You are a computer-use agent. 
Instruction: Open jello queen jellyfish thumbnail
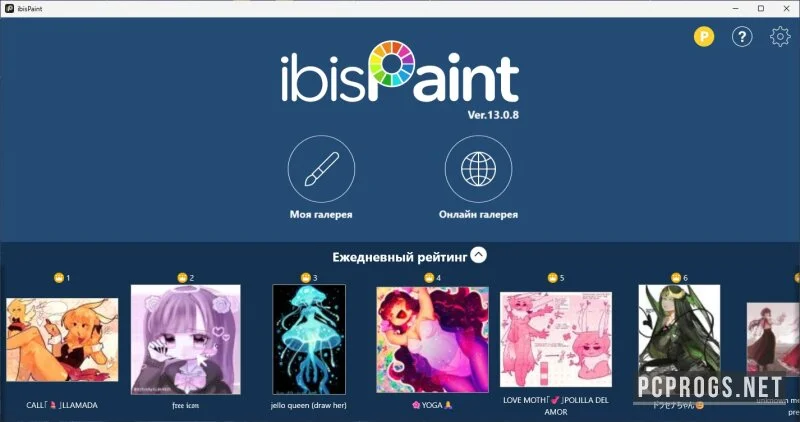click(309, 339)
